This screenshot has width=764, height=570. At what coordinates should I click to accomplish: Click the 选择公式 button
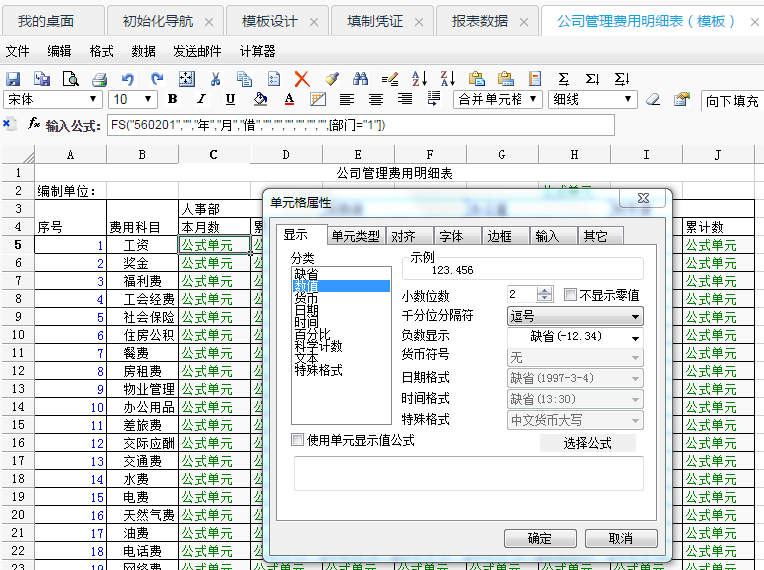click(x=588, y=443)
